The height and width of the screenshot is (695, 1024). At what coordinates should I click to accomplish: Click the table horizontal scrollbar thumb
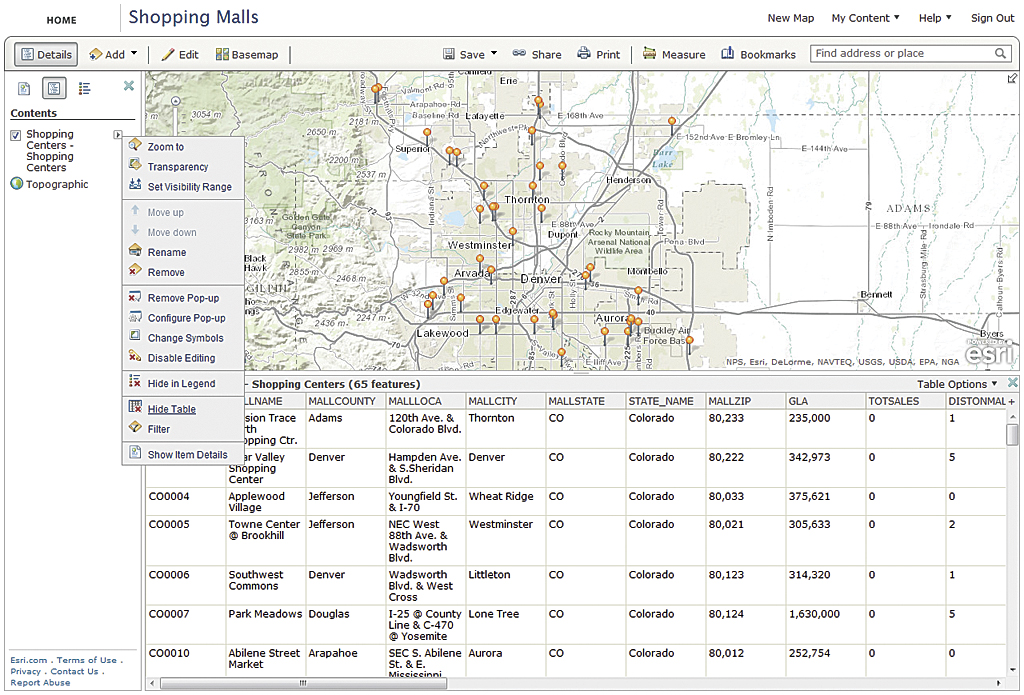(304, 683)
